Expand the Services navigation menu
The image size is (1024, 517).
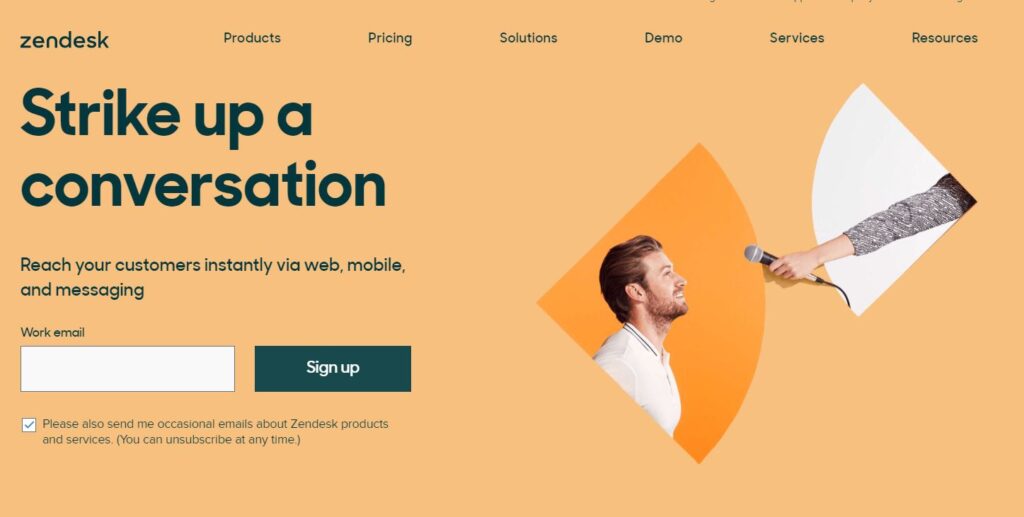coord(797,38)
